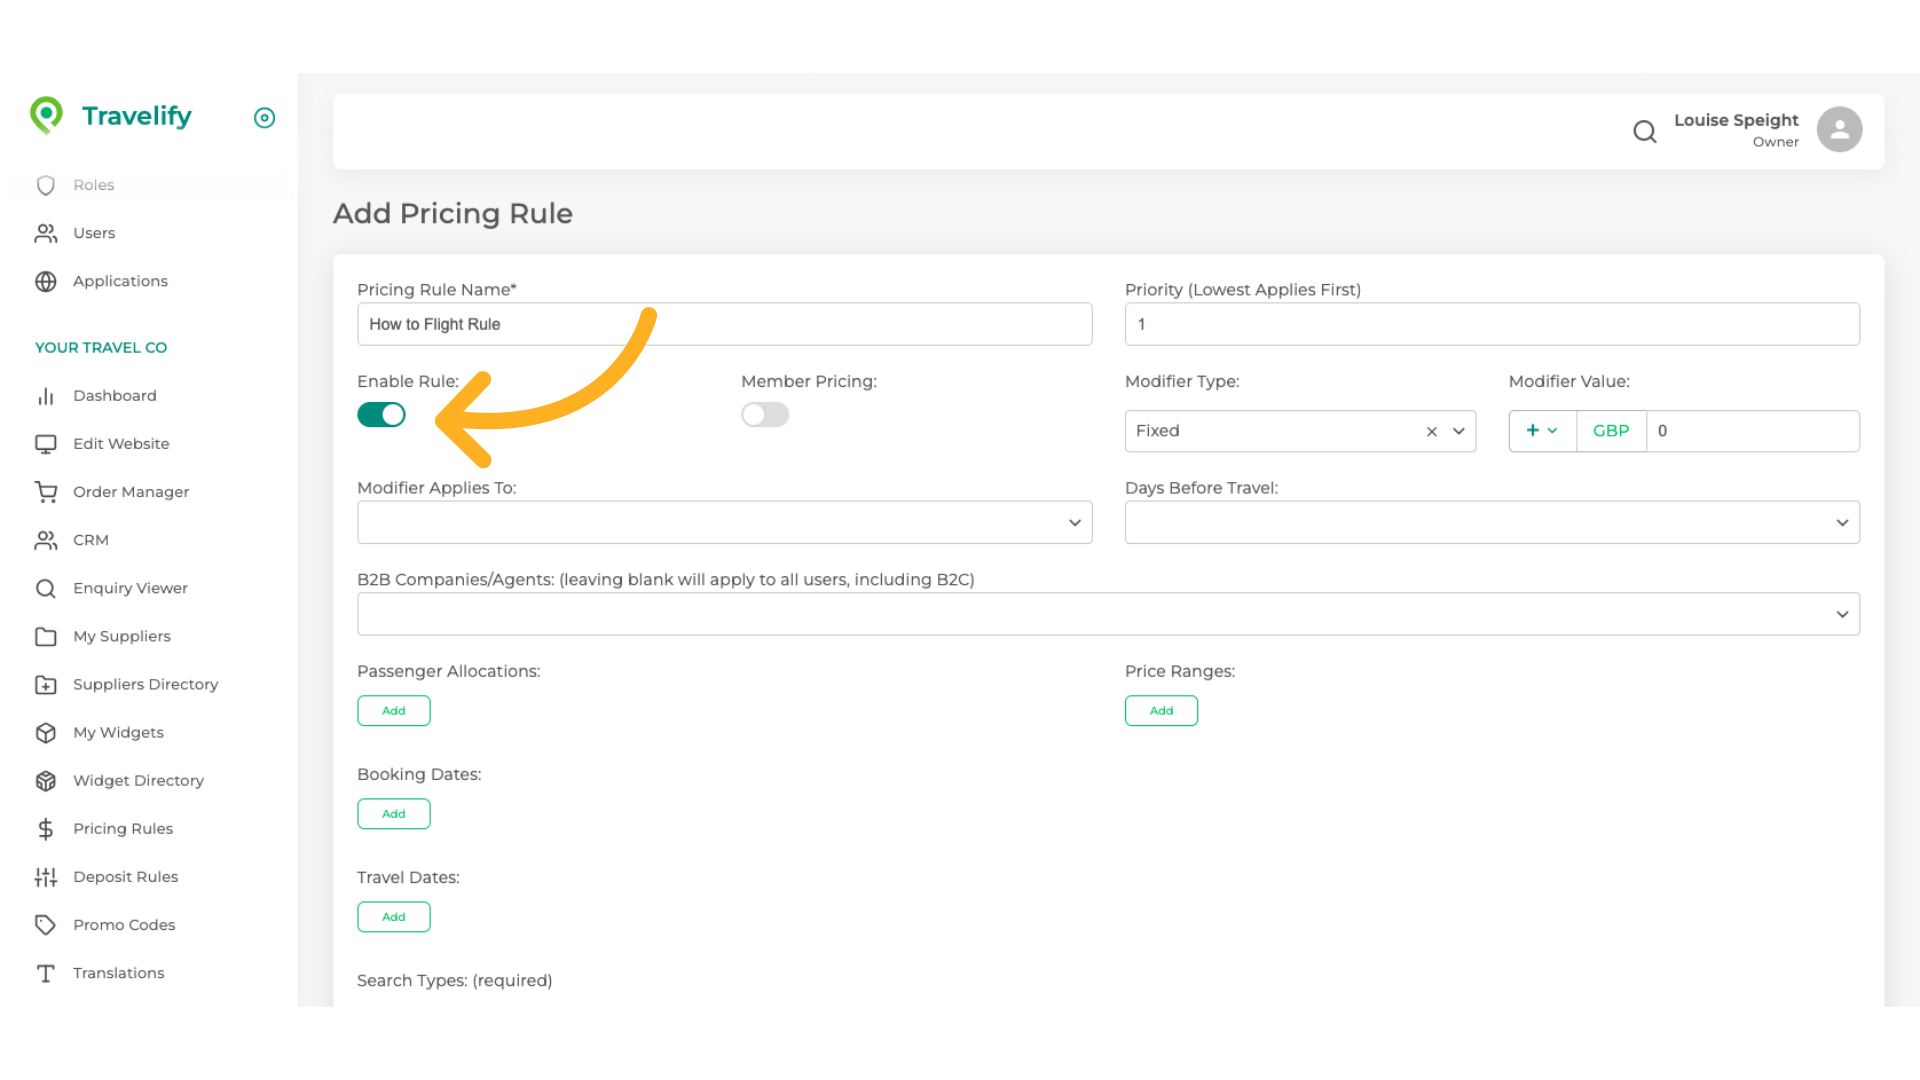Click the Deposit Rules sliders icon
Screen dimensions: 1920x1080
point(46,877)
